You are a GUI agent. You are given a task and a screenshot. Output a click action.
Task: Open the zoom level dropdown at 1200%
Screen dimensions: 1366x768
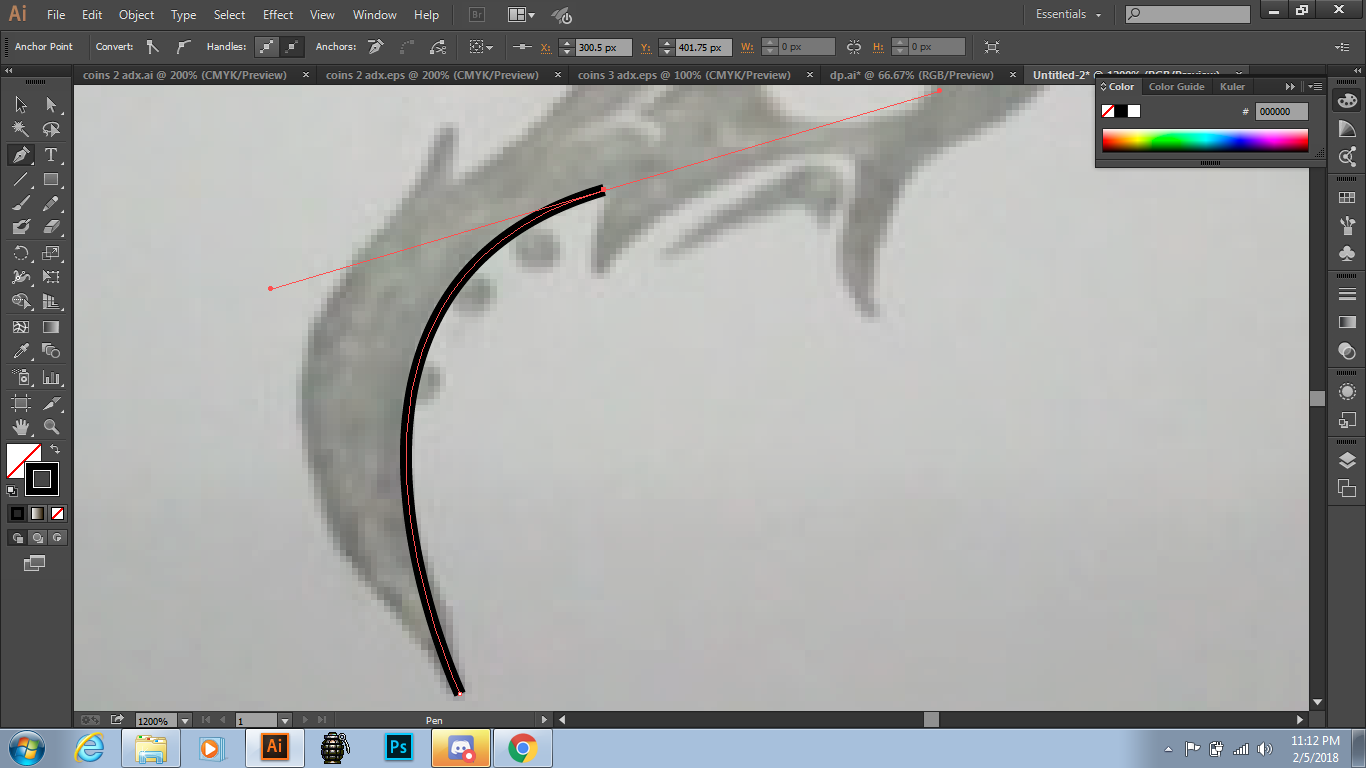[x=186, y=720]
